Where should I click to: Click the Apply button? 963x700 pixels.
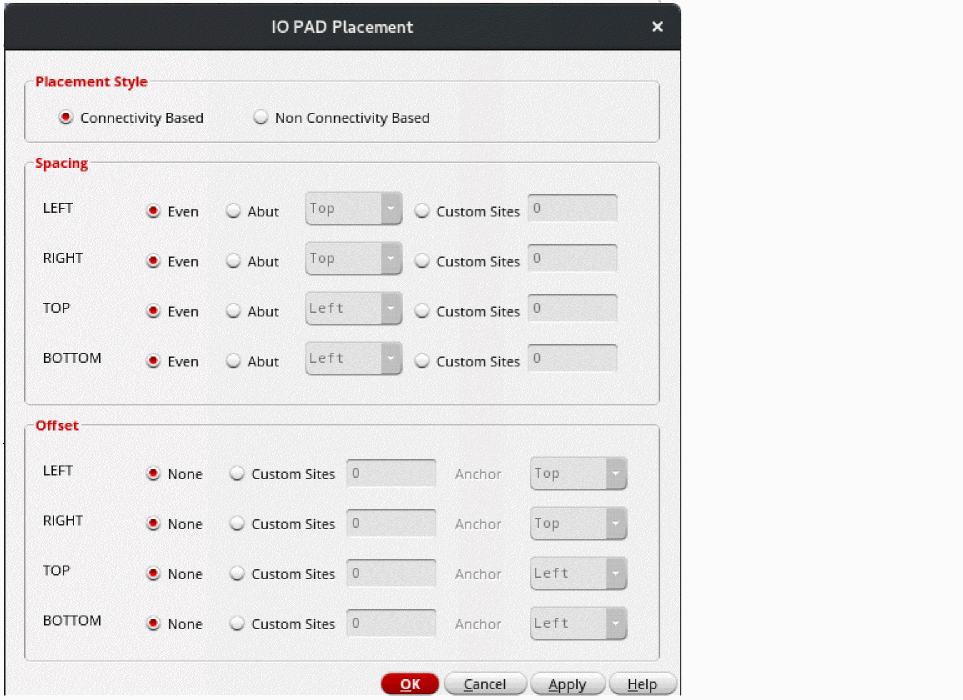567,684
